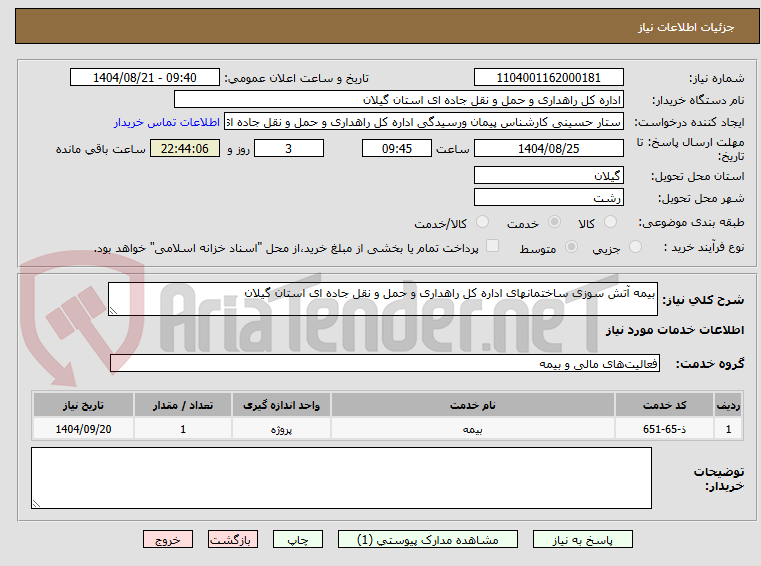Click the شماره نیاز label
The width and height of the screenshot is (761, 566).
716,78
